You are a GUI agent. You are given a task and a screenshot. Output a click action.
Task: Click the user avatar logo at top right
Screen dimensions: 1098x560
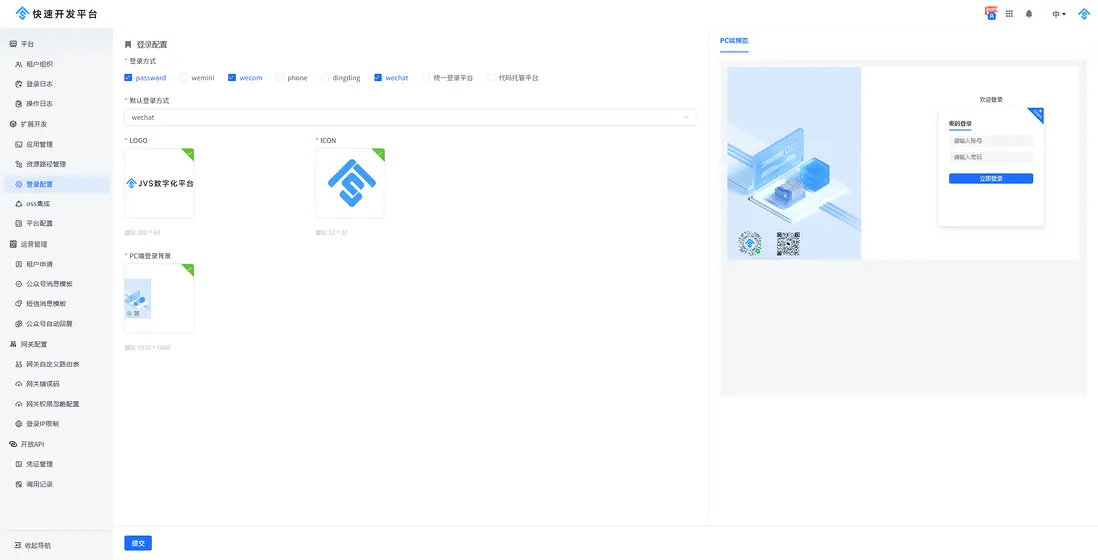tap(1083, 13)
